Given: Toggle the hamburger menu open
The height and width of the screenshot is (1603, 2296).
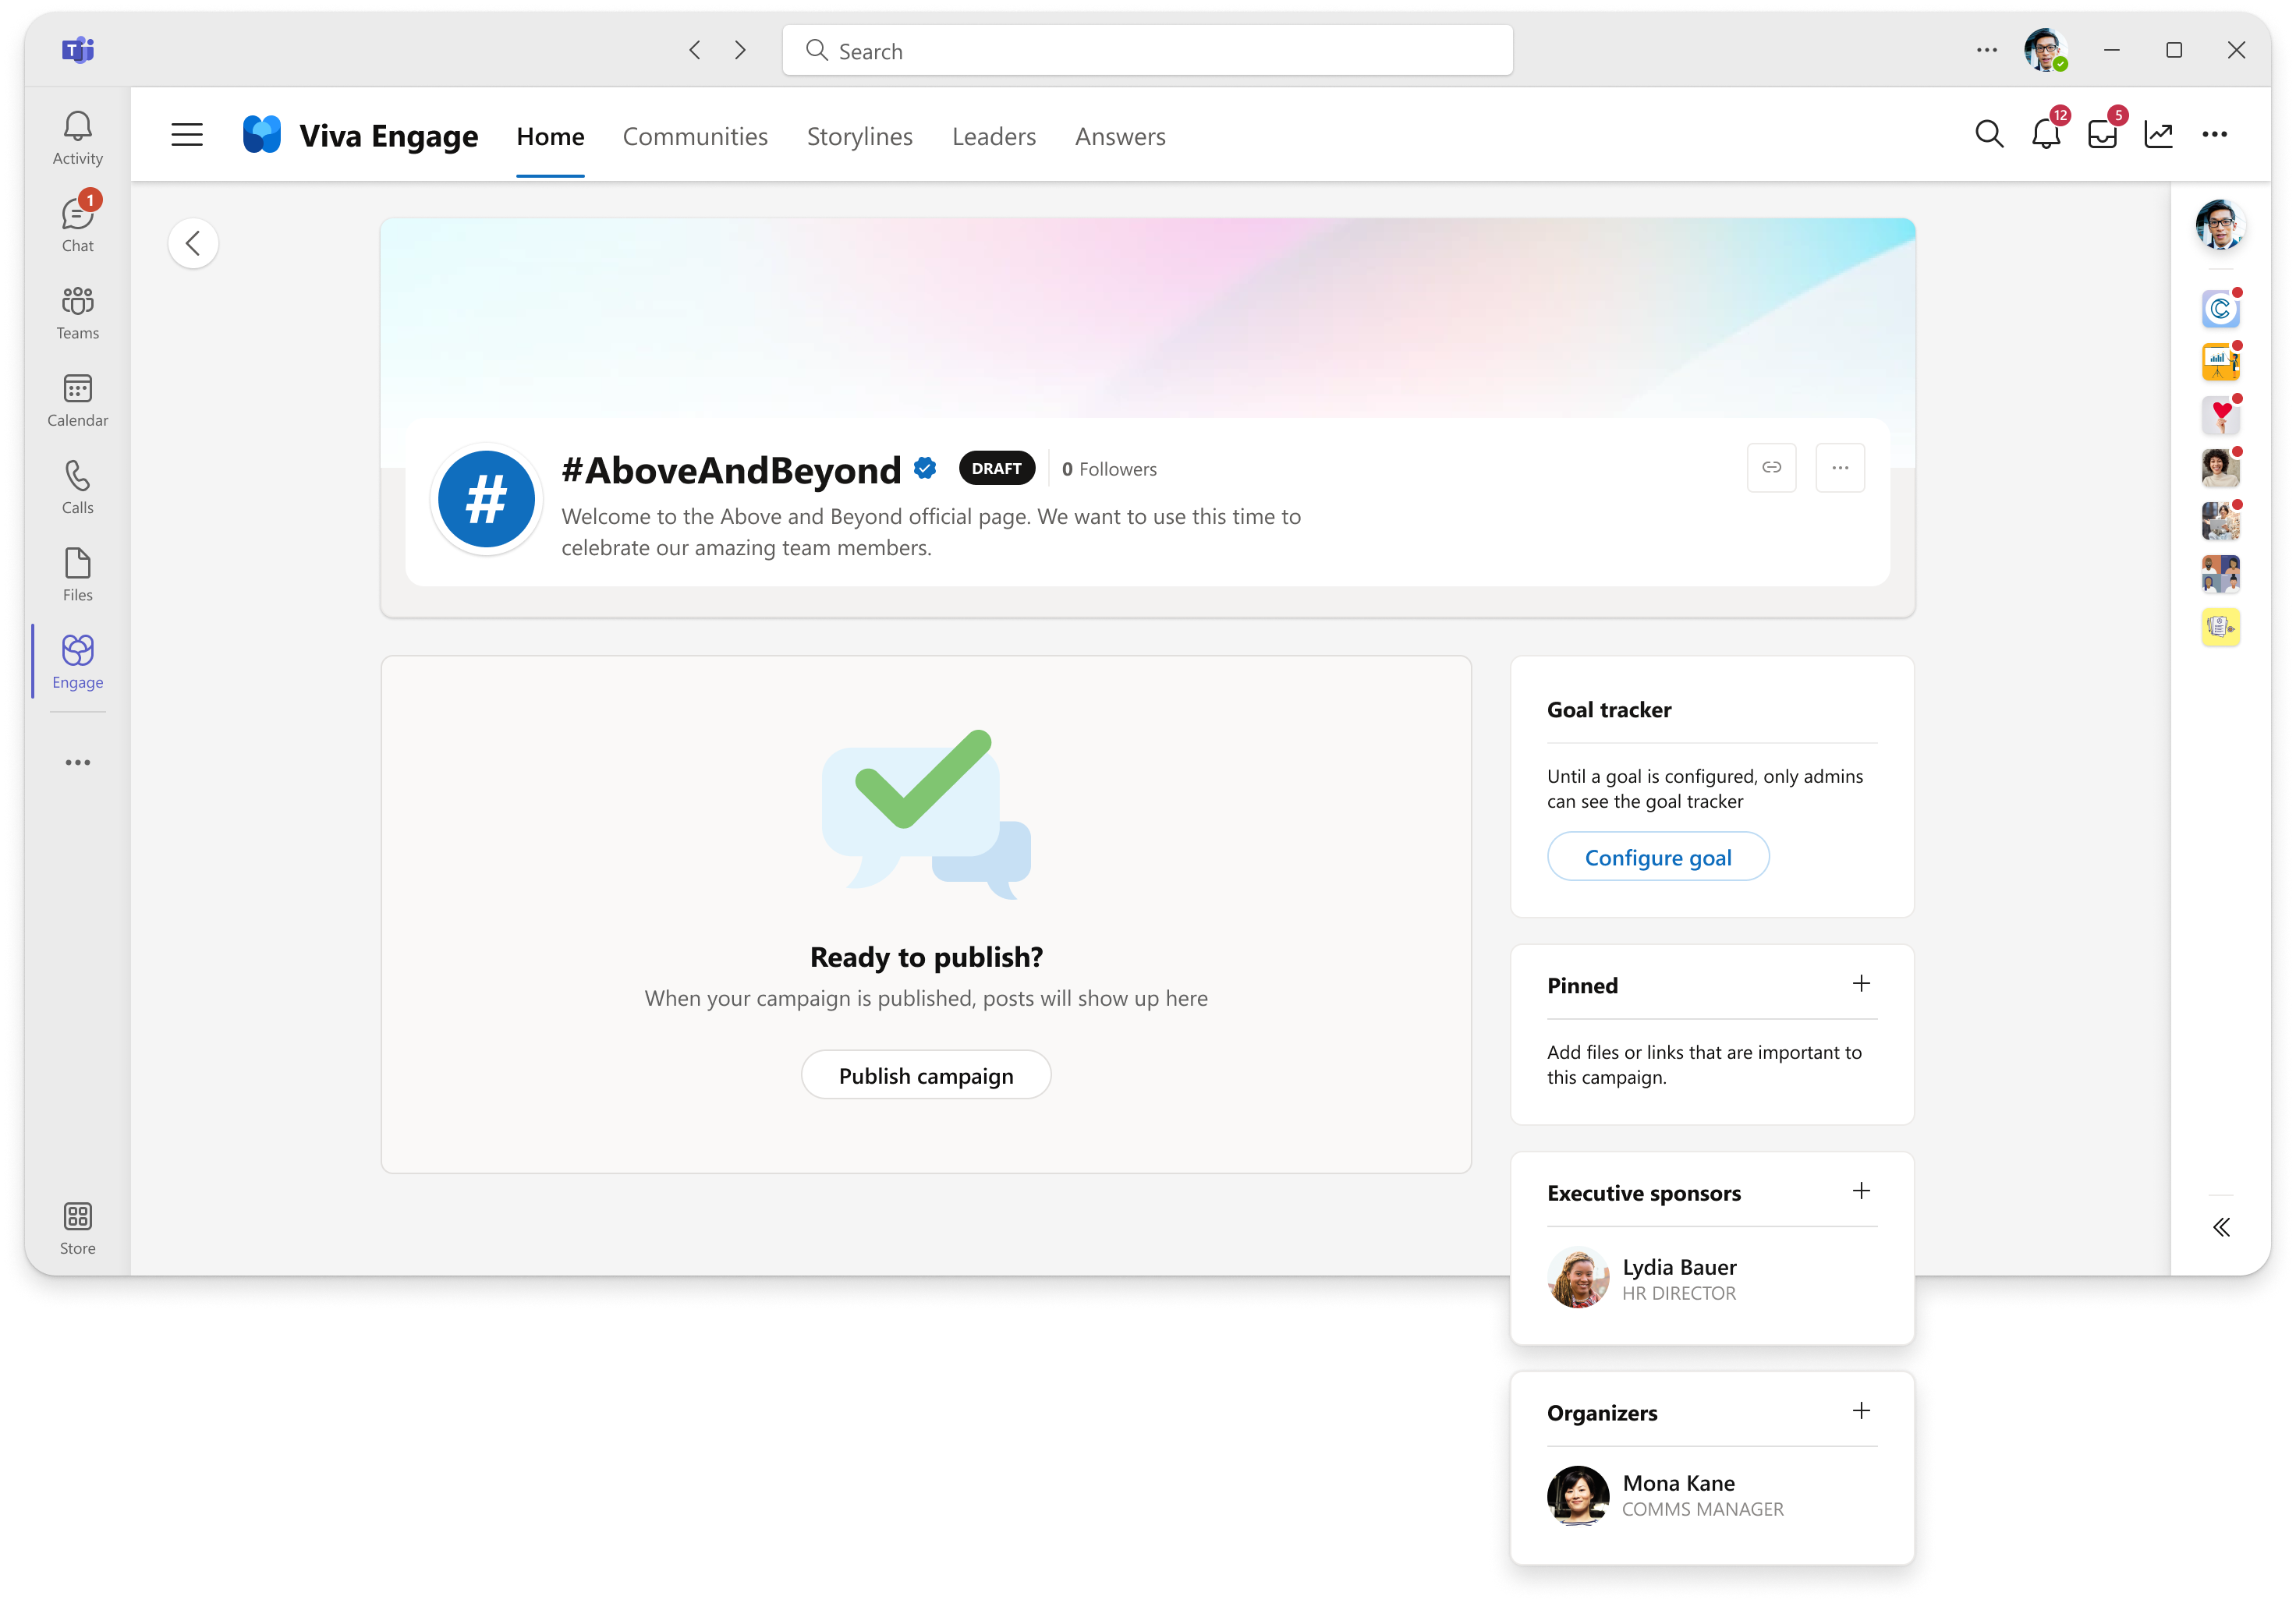Looking at the screenshot, I should (x=189, y=134).
